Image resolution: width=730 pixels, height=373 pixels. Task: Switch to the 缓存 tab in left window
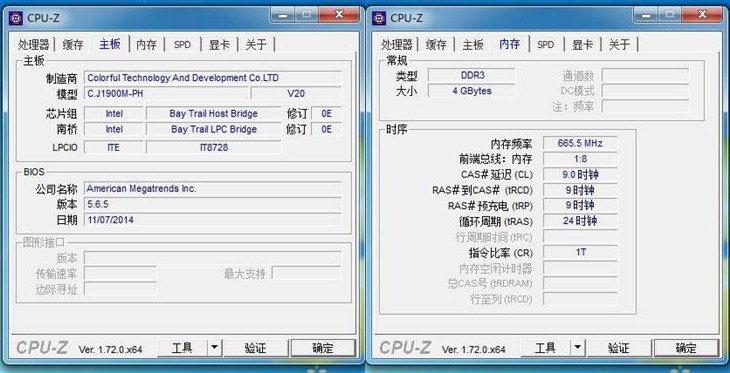pos(73,45)
